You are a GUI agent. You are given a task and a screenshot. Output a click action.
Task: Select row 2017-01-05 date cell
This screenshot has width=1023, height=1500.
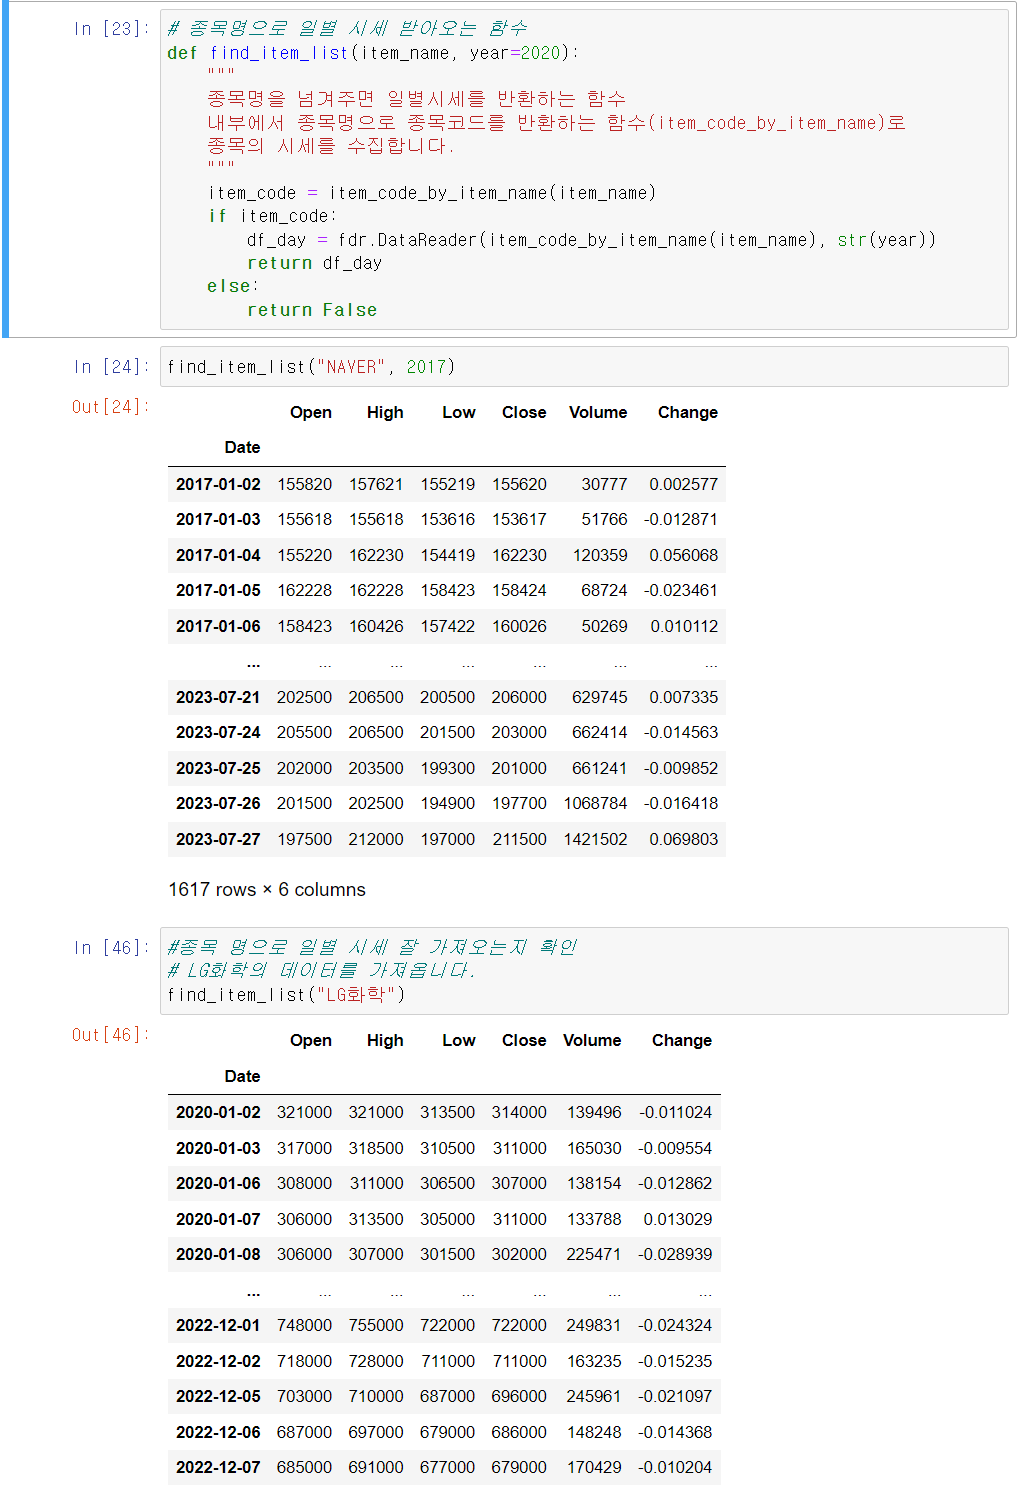click(218, 590)
